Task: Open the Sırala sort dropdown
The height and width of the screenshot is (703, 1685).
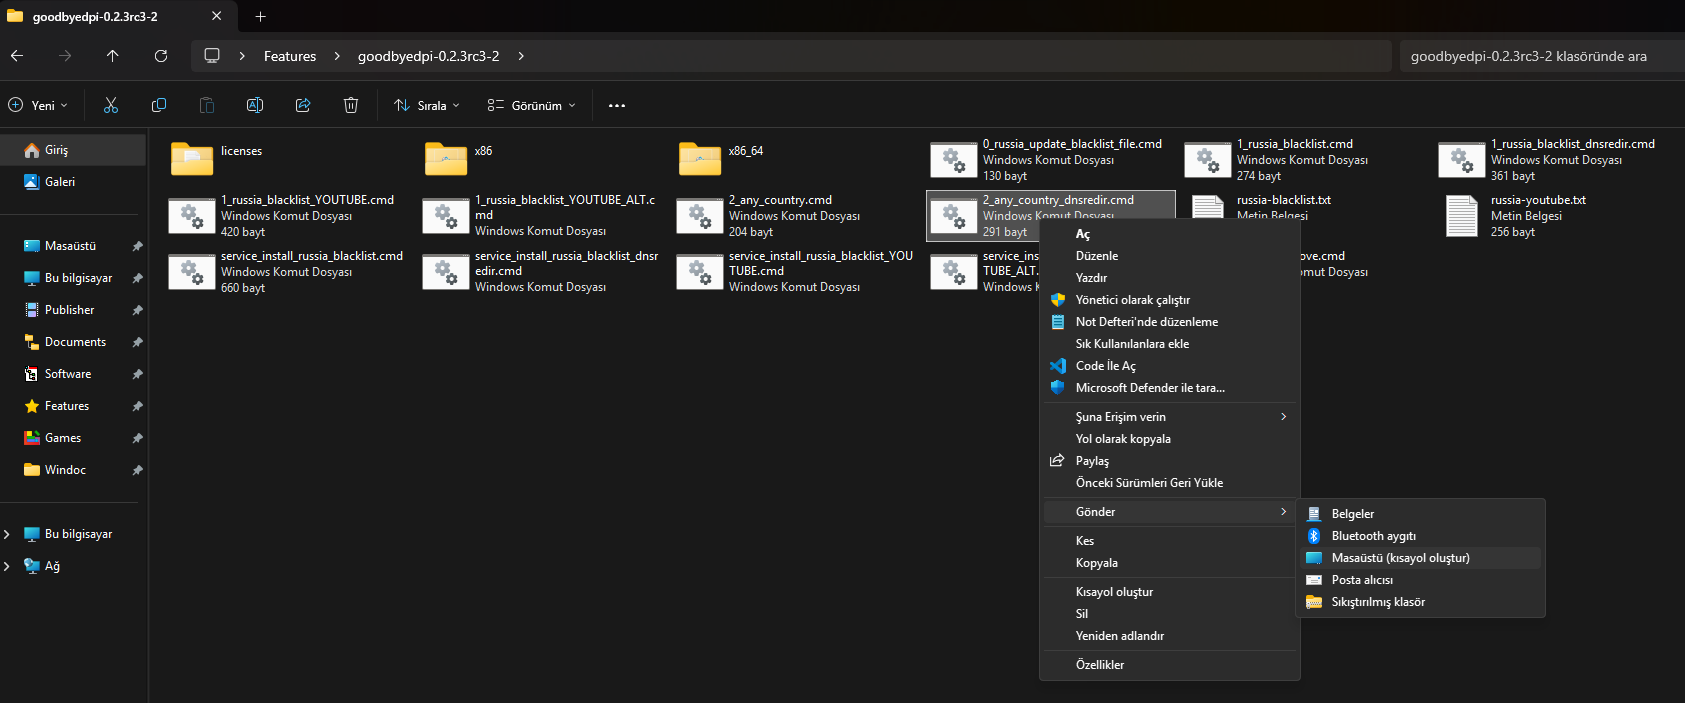Action: click(427, 105)
